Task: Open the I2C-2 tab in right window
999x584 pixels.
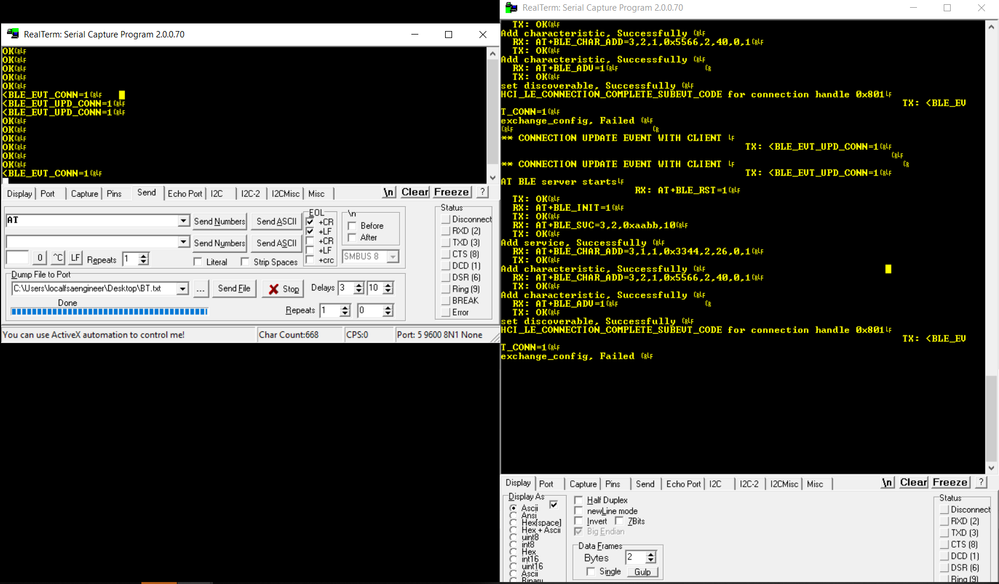Action: [x=749, y=484]
